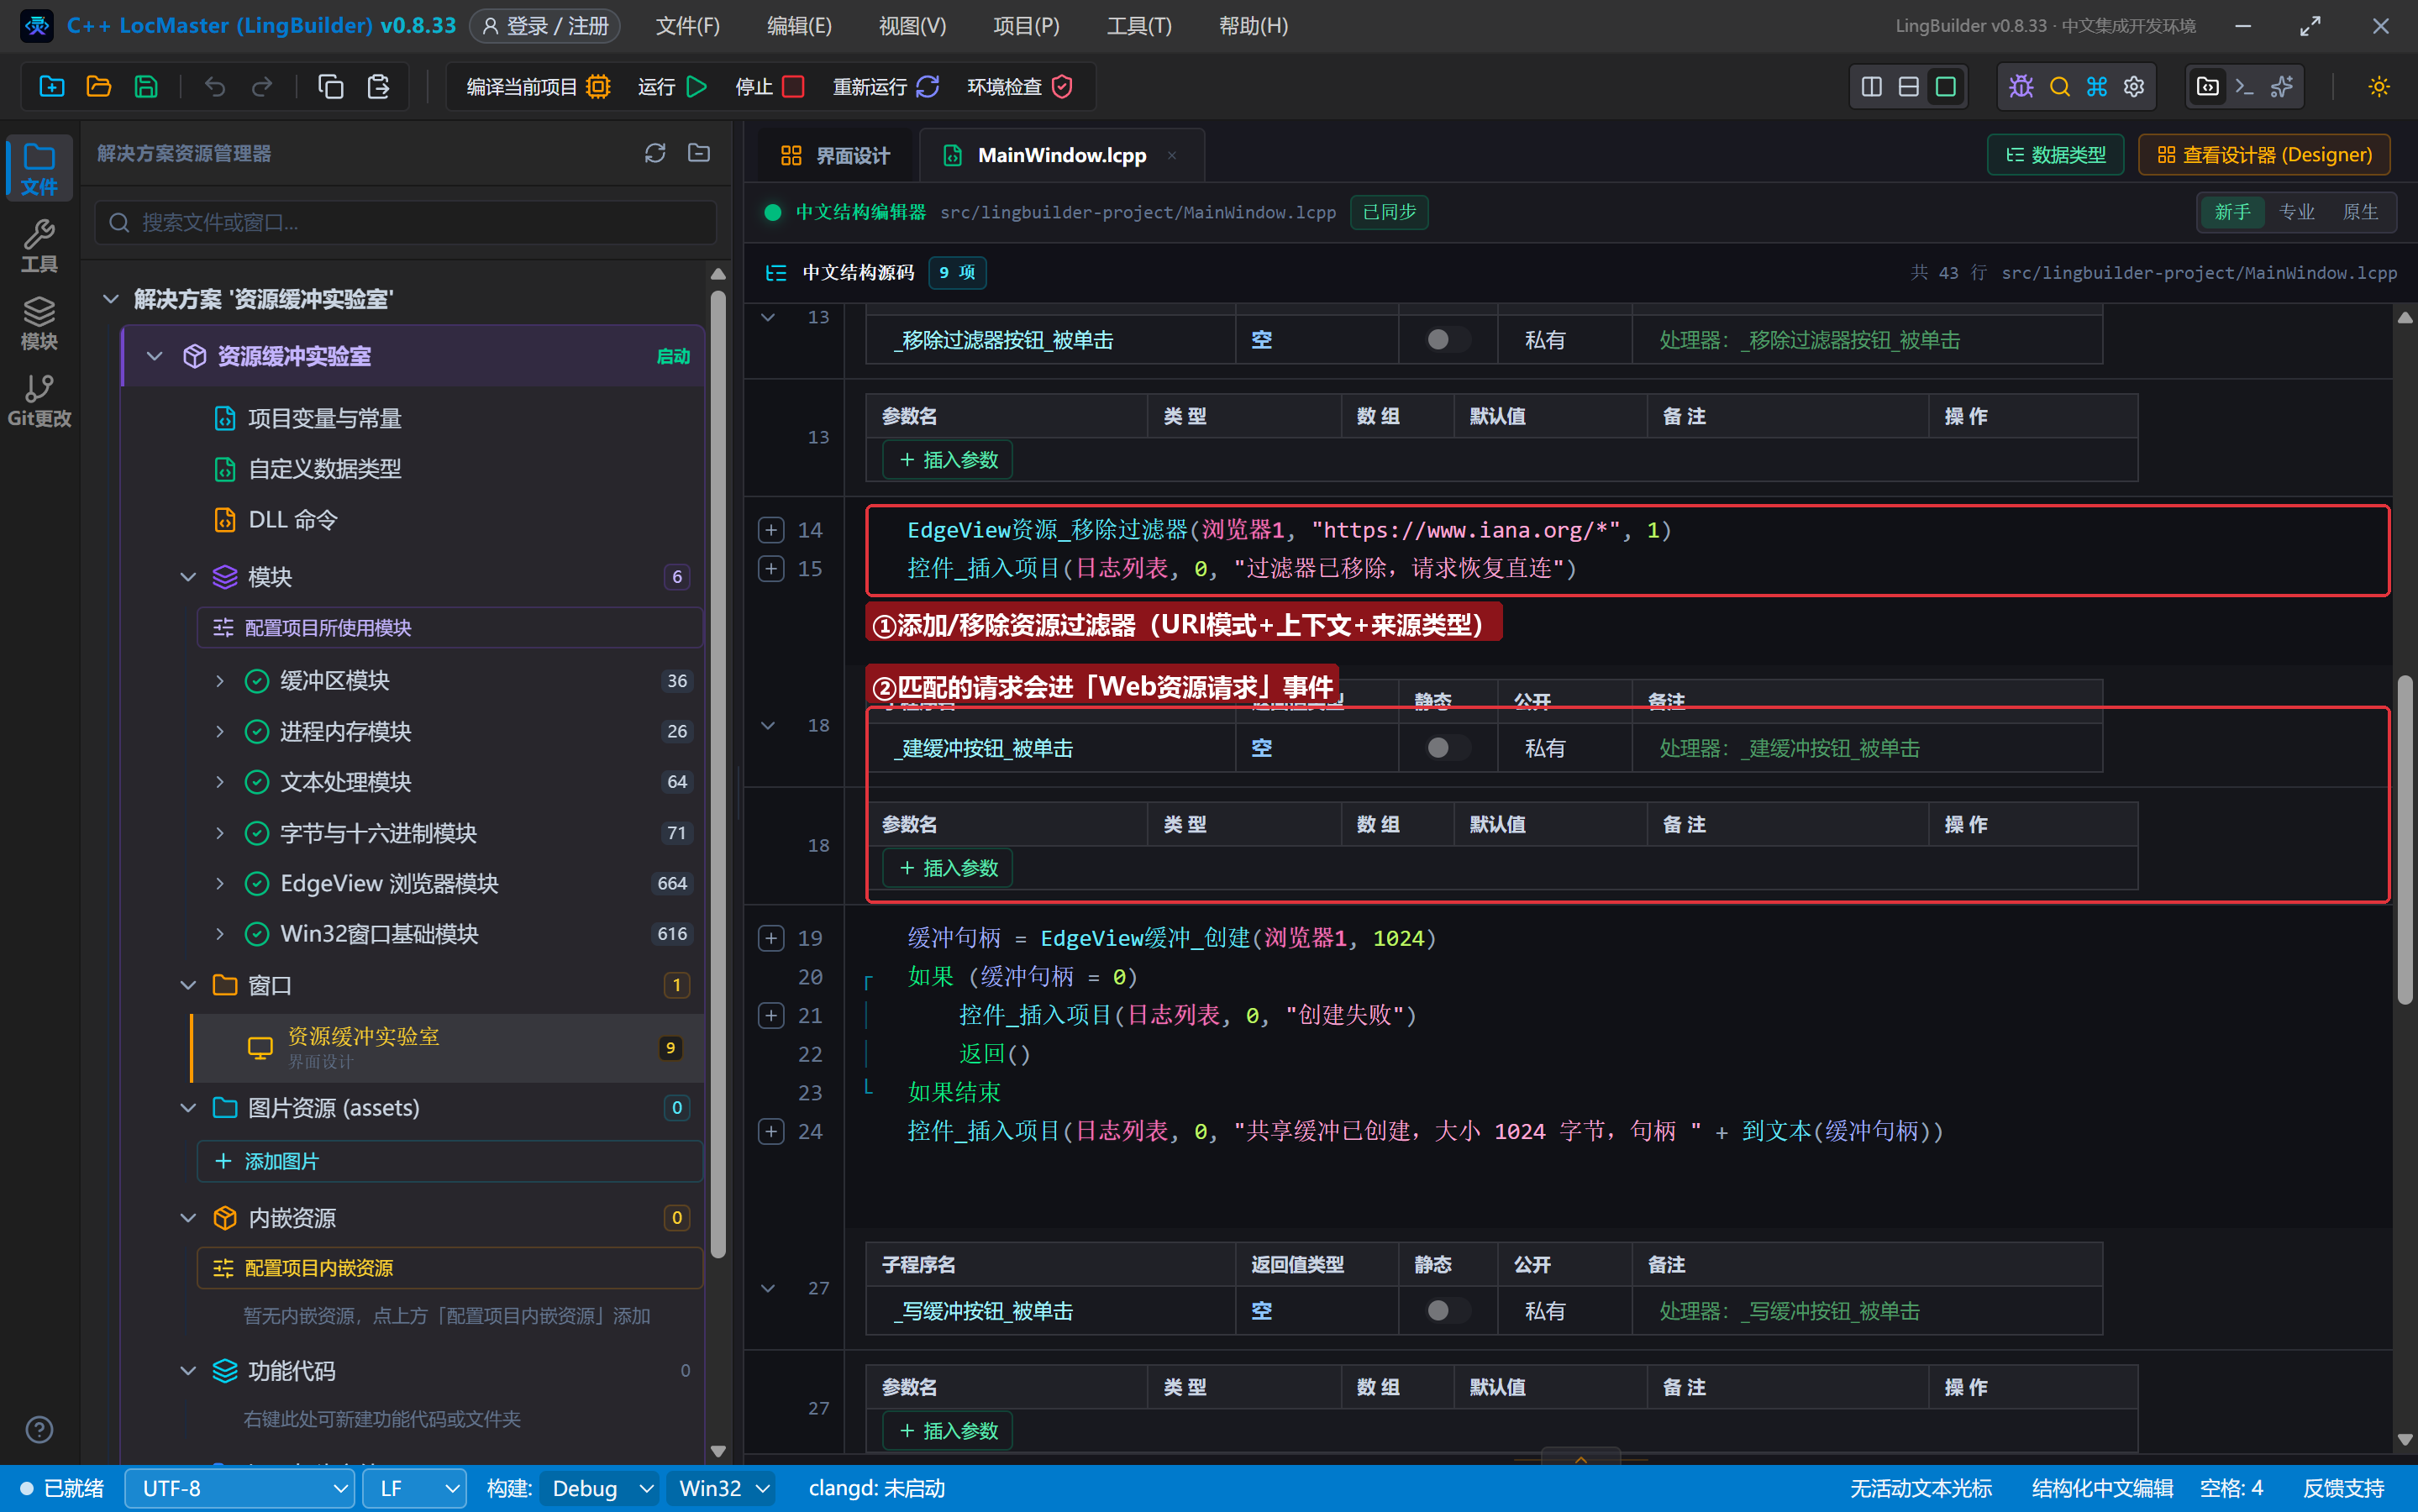
Task: Click the AI sparkle icon
Action: tap(2282, 87)
